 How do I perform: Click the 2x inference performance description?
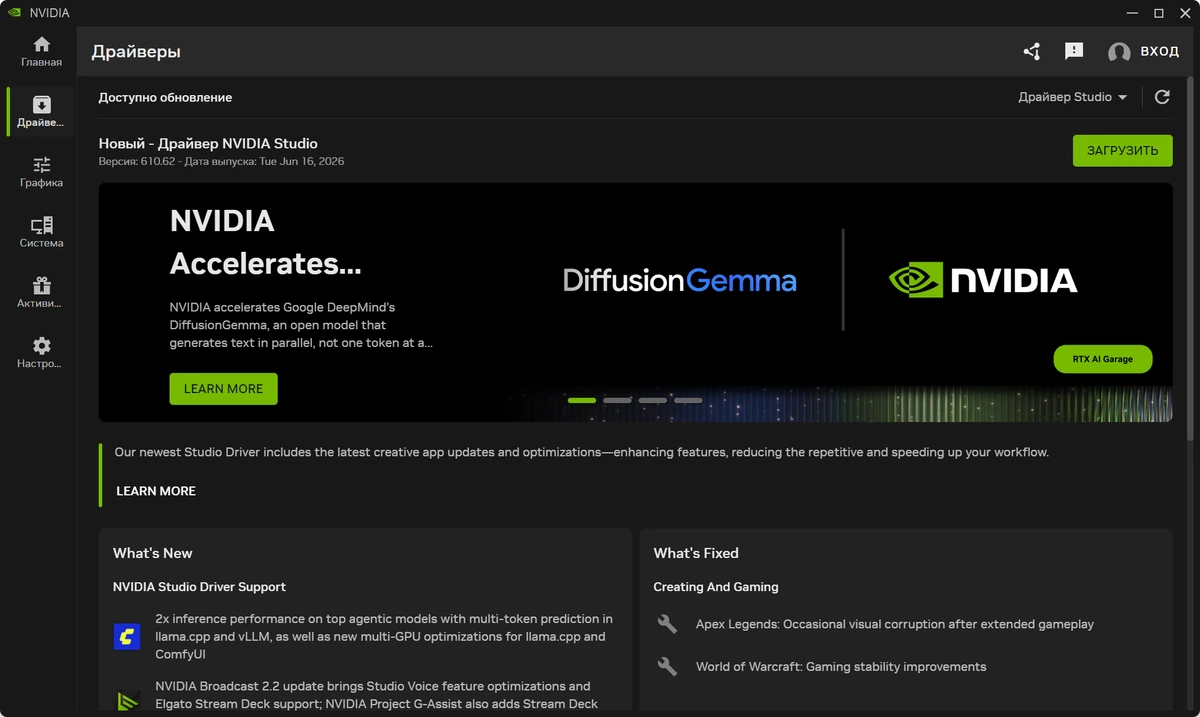(x=384, y=637)
